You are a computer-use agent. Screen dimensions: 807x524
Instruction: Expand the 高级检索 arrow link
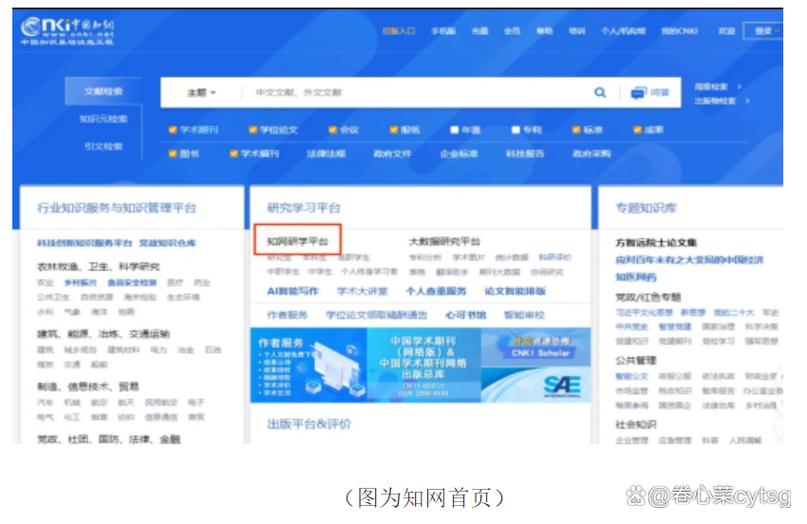point(718,86)
